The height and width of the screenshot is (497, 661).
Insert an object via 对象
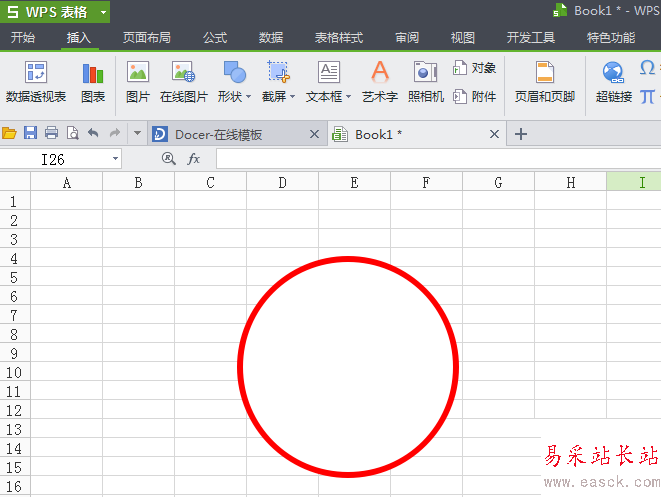474,68
